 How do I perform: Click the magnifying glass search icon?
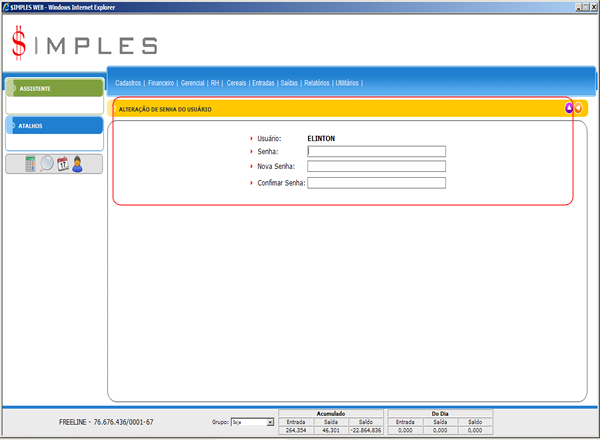pyautogui.click(x=47, y=164)
